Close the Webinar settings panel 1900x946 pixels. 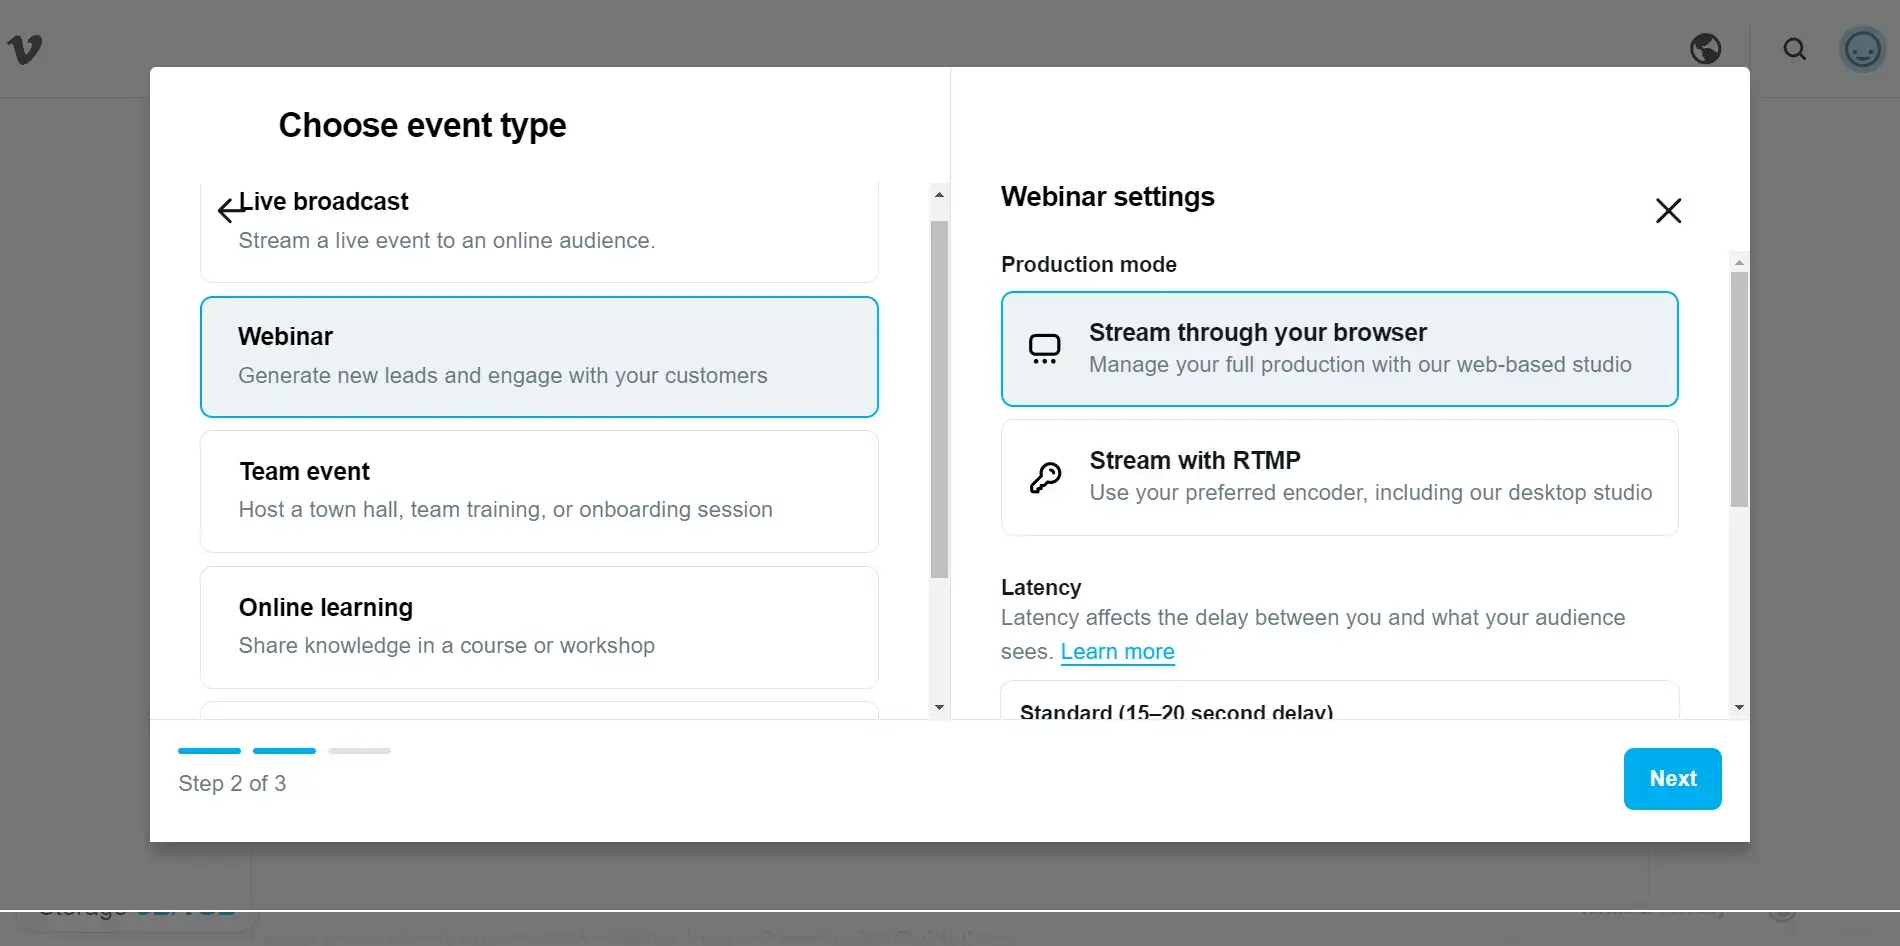pos(1668,211)
